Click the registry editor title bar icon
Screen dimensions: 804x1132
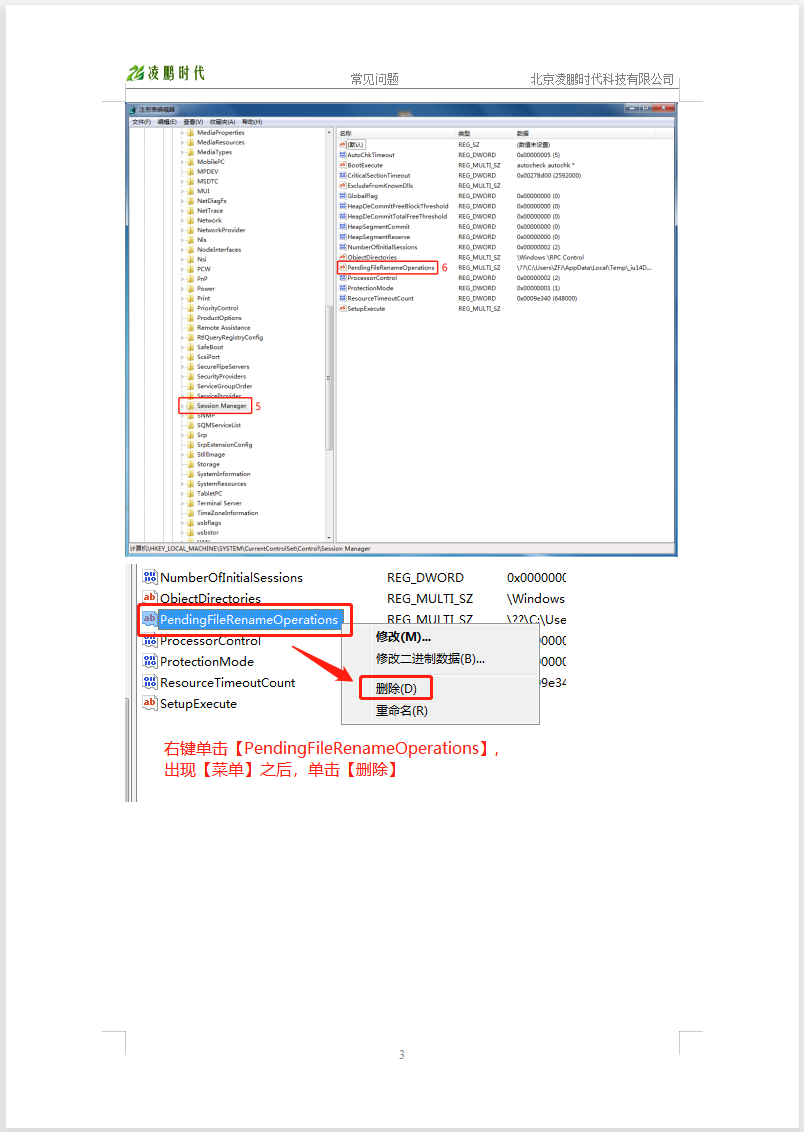pos(134,110)
